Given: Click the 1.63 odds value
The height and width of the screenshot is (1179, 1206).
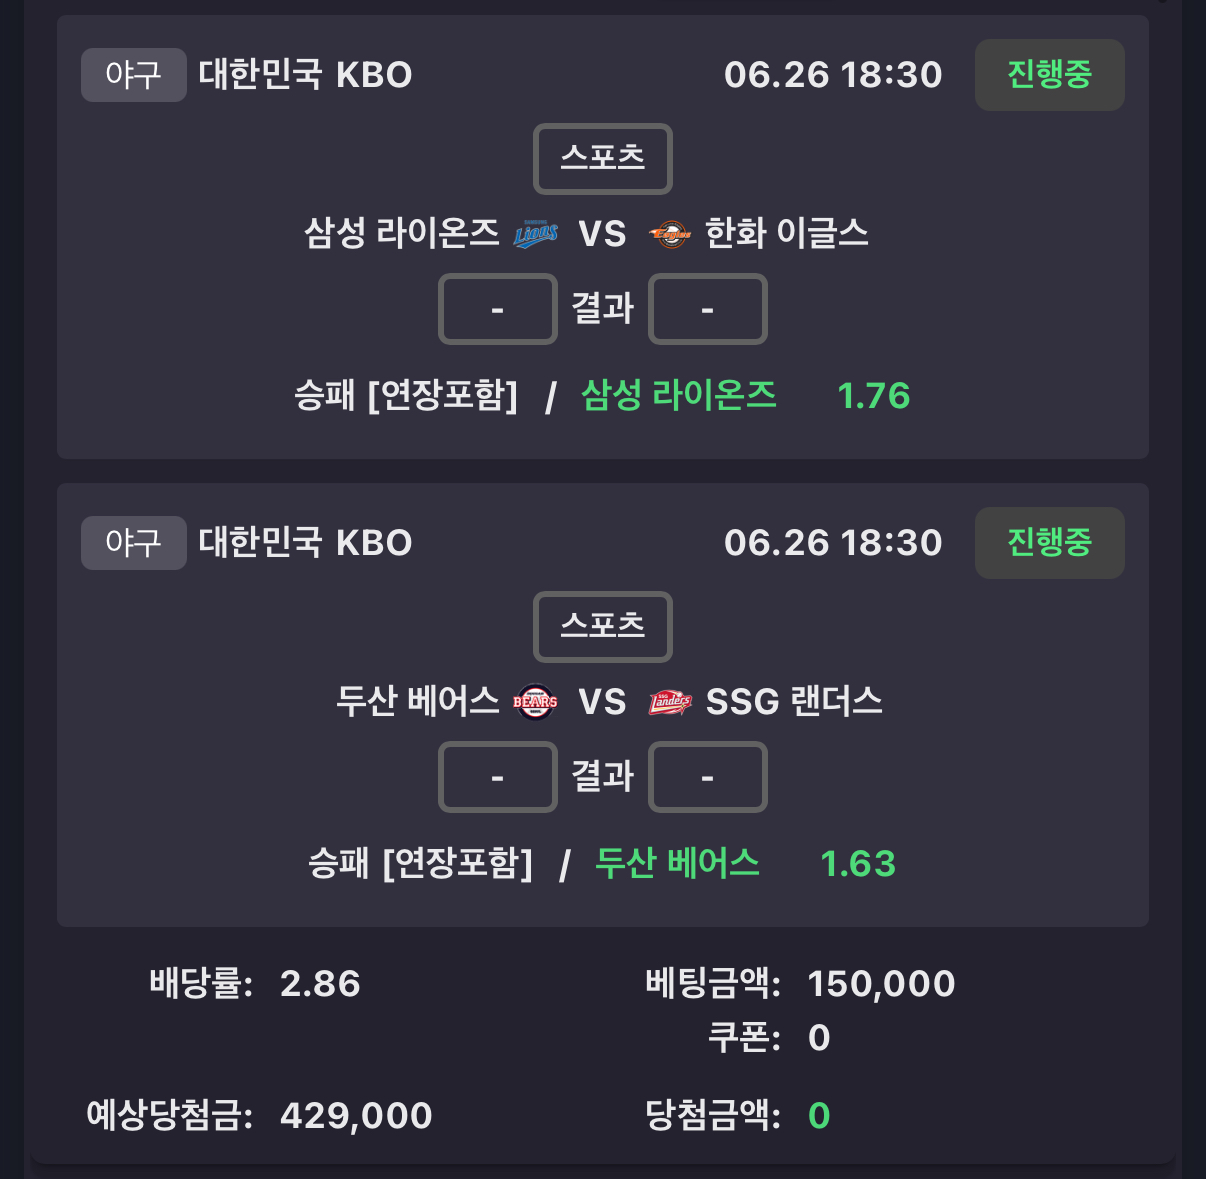Looking at the screenshot, I should (x=858, y=864).
